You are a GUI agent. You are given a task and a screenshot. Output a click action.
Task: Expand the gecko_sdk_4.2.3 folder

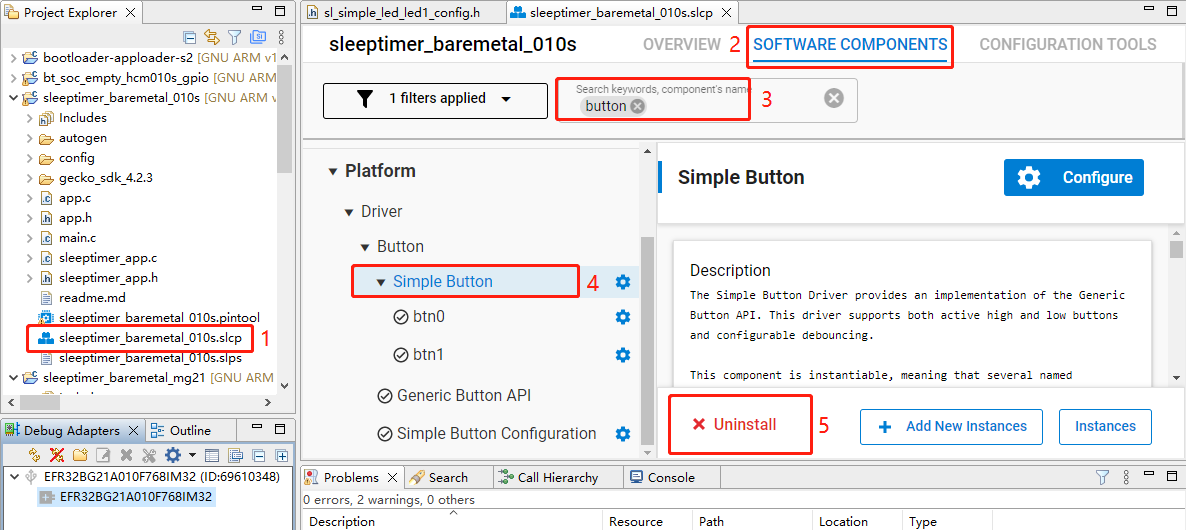(x=29, y=178)
